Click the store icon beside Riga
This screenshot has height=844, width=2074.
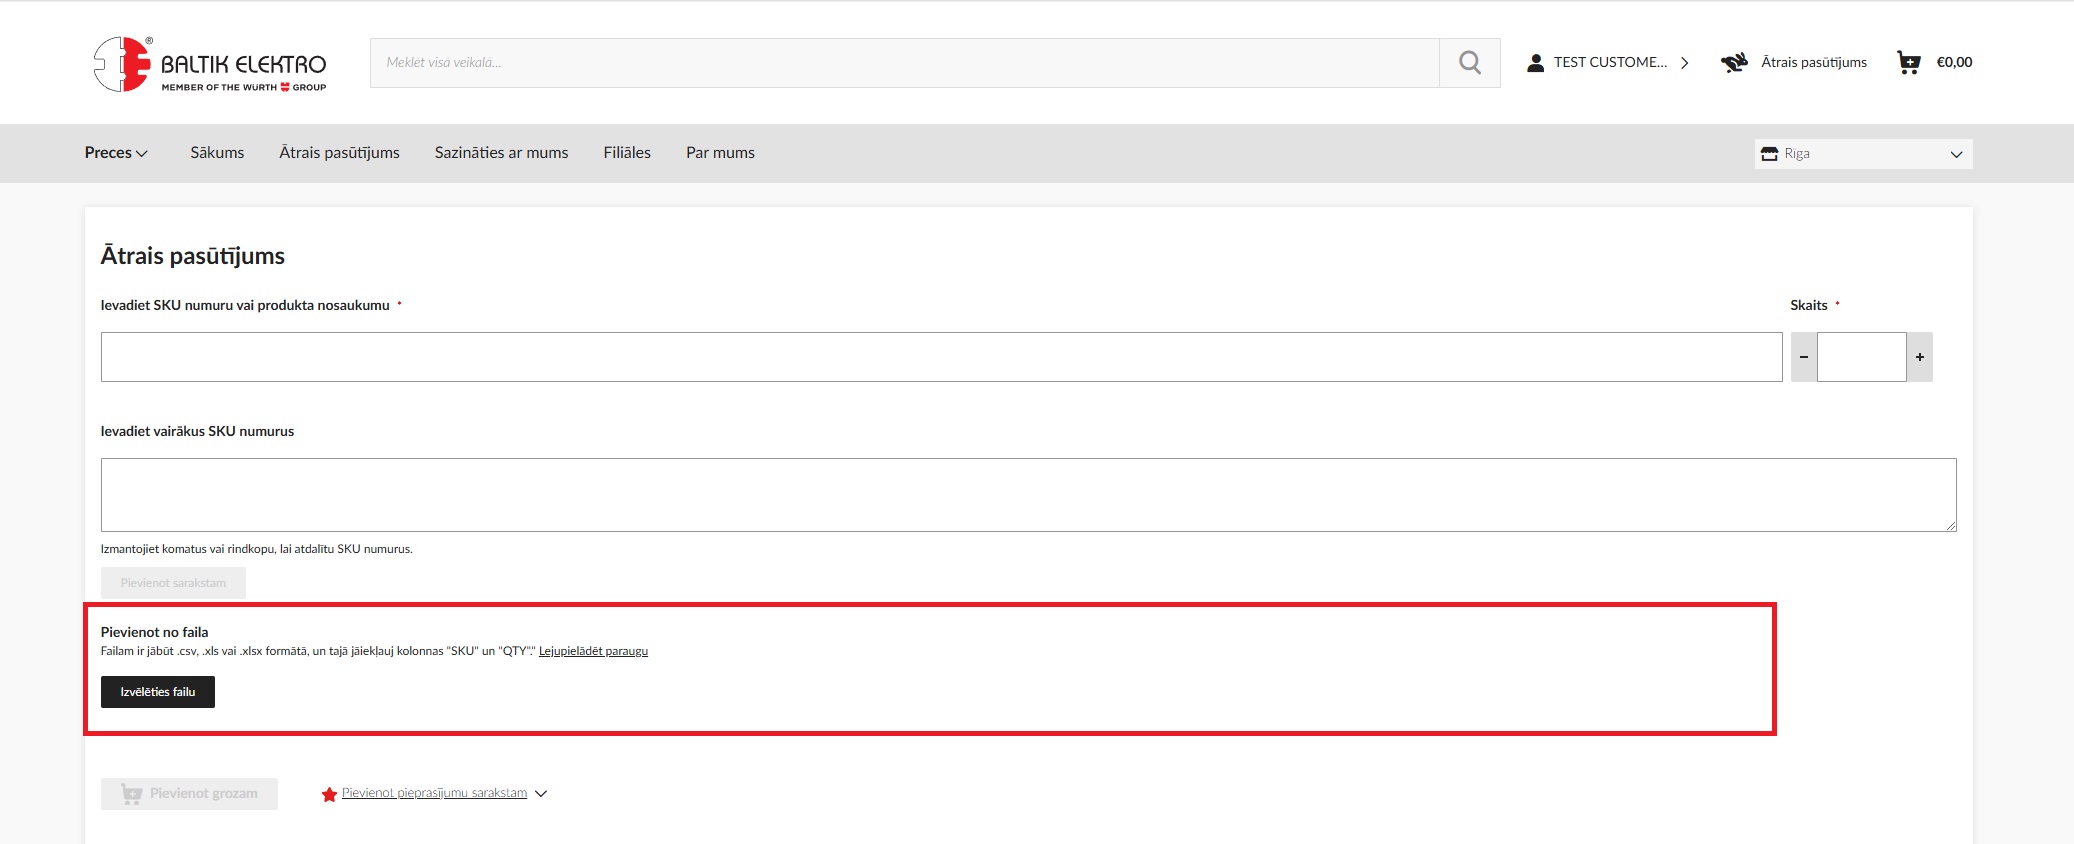[1769, 154]
